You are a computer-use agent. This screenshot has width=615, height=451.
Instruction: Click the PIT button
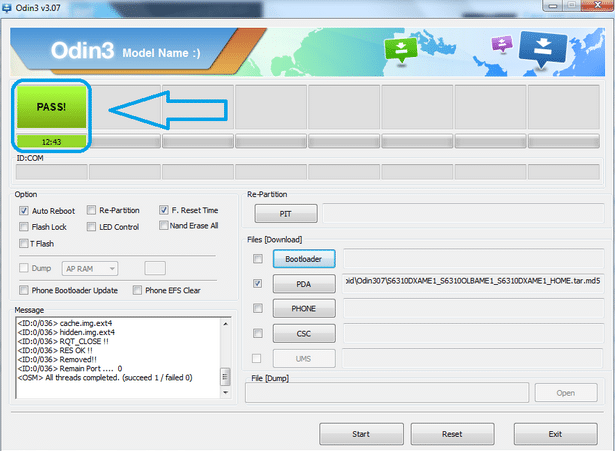pos(286,214)
